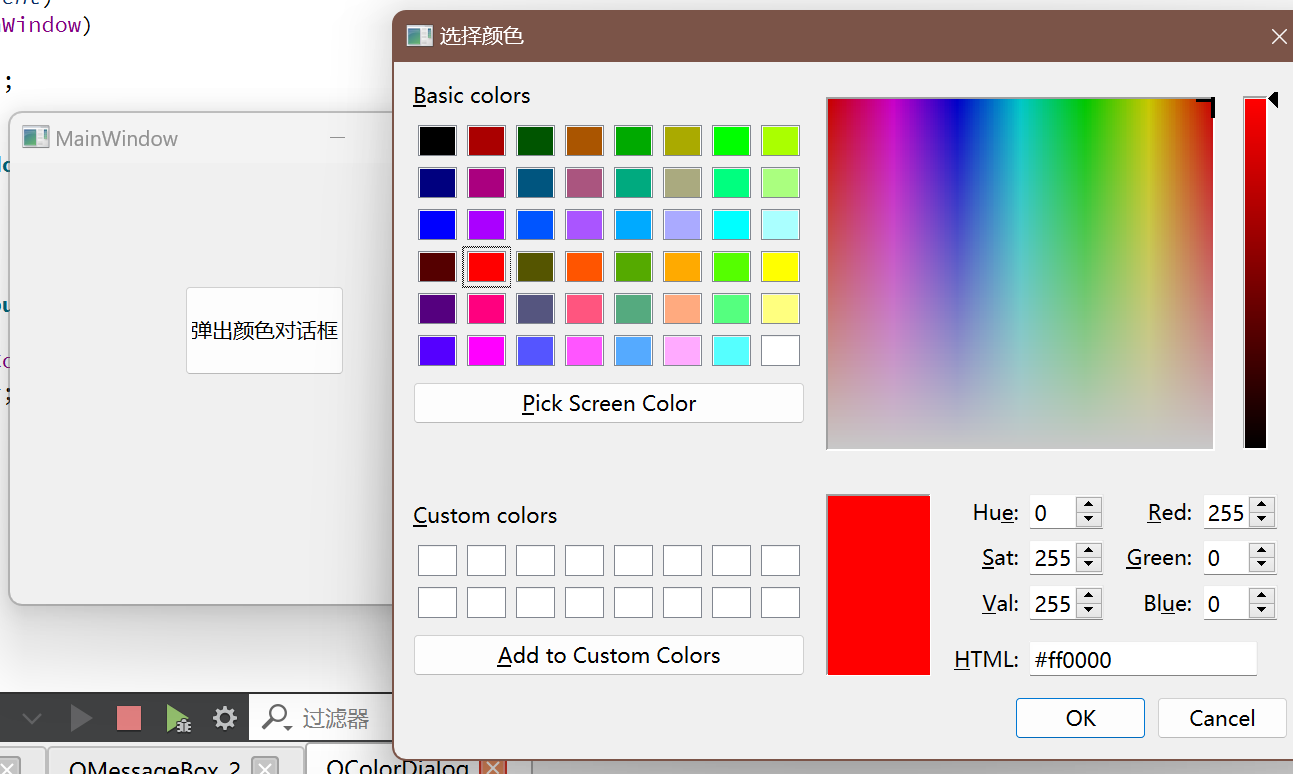Increase the Hue value with up arrow
1293x774 pixels.
(1089, 506)
